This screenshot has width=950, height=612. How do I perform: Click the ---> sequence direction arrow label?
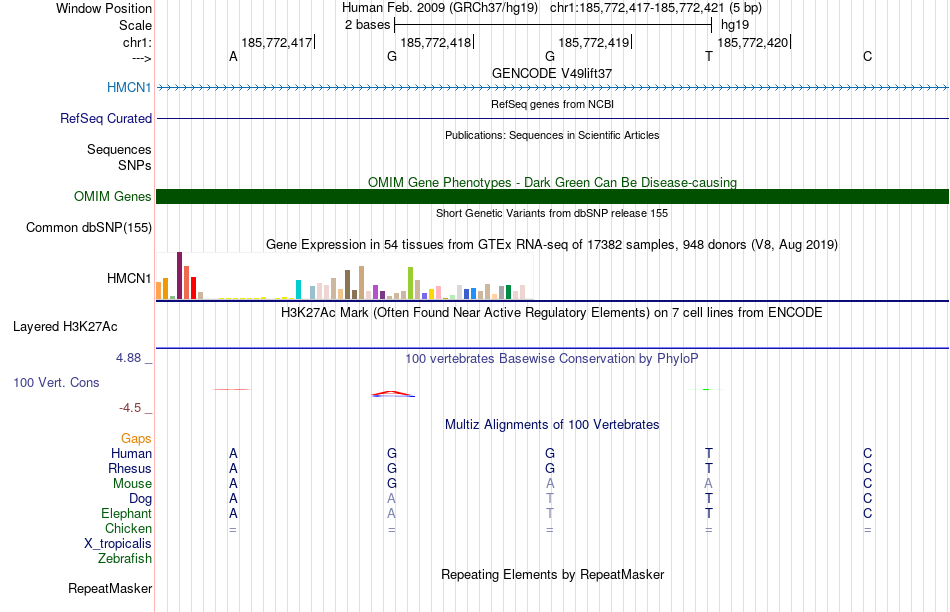point(141,58)
